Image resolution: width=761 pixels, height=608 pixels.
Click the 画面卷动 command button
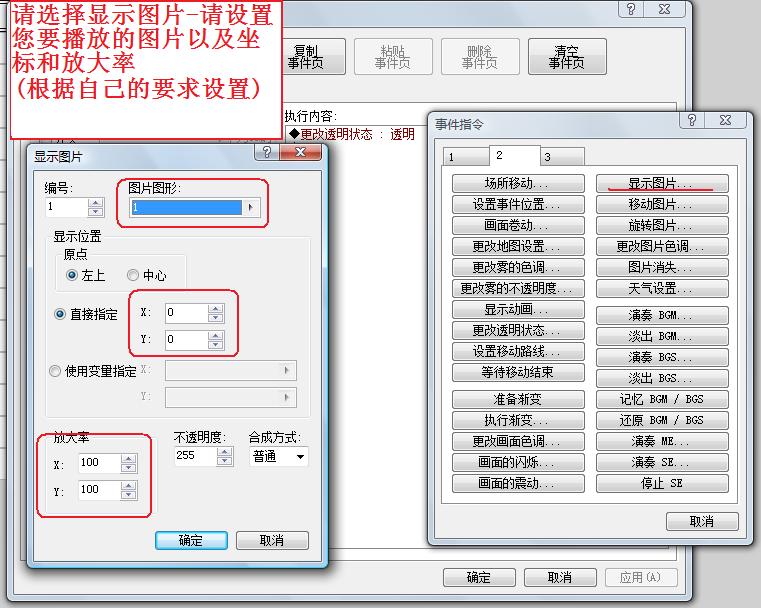click(x=518, y=225)
